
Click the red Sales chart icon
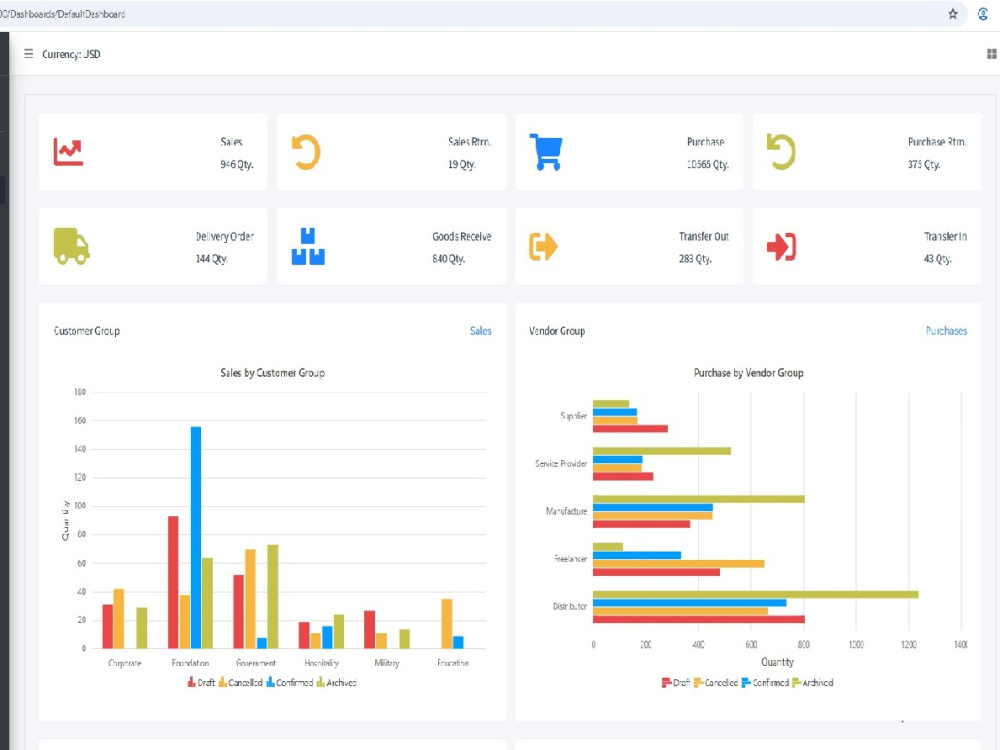(68, 152)
